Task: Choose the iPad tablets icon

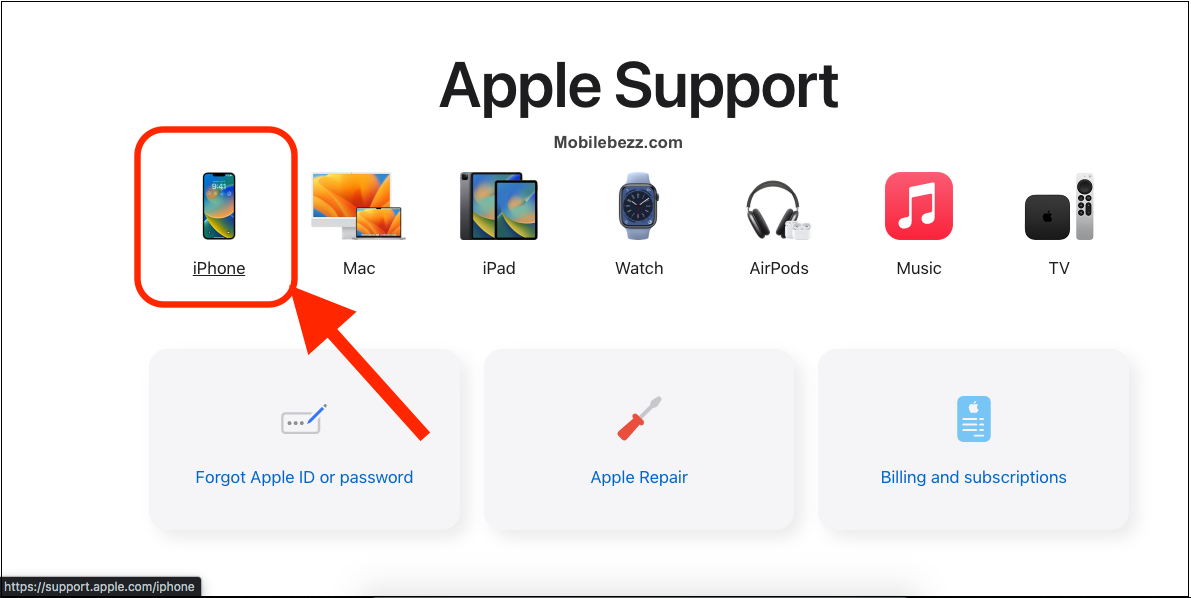Action: (498, 206)
